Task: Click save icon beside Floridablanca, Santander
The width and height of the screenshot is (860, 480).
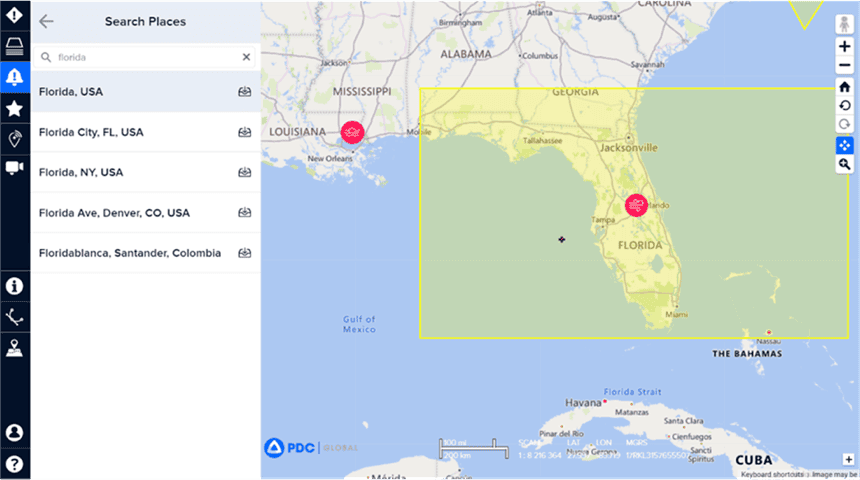Action: point(245,253)
